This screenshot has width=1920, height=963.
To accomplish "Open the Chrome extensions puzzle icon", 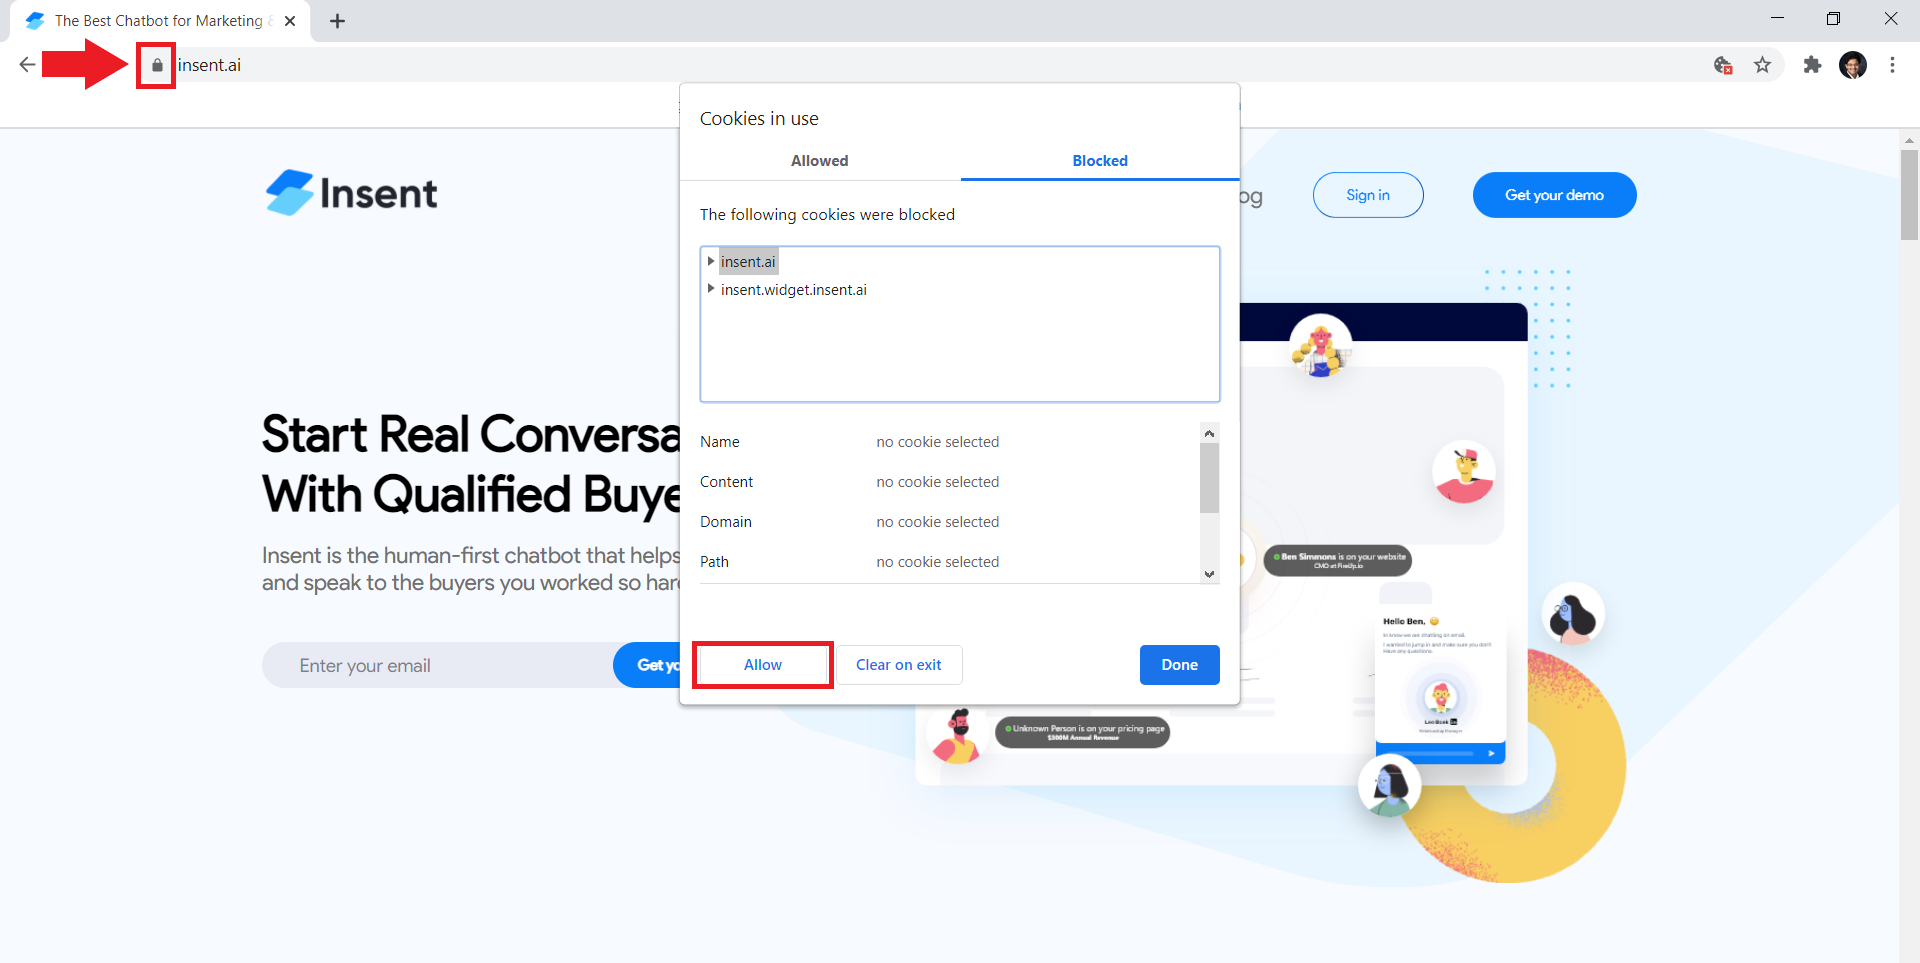I will (x=1812, y=65).
